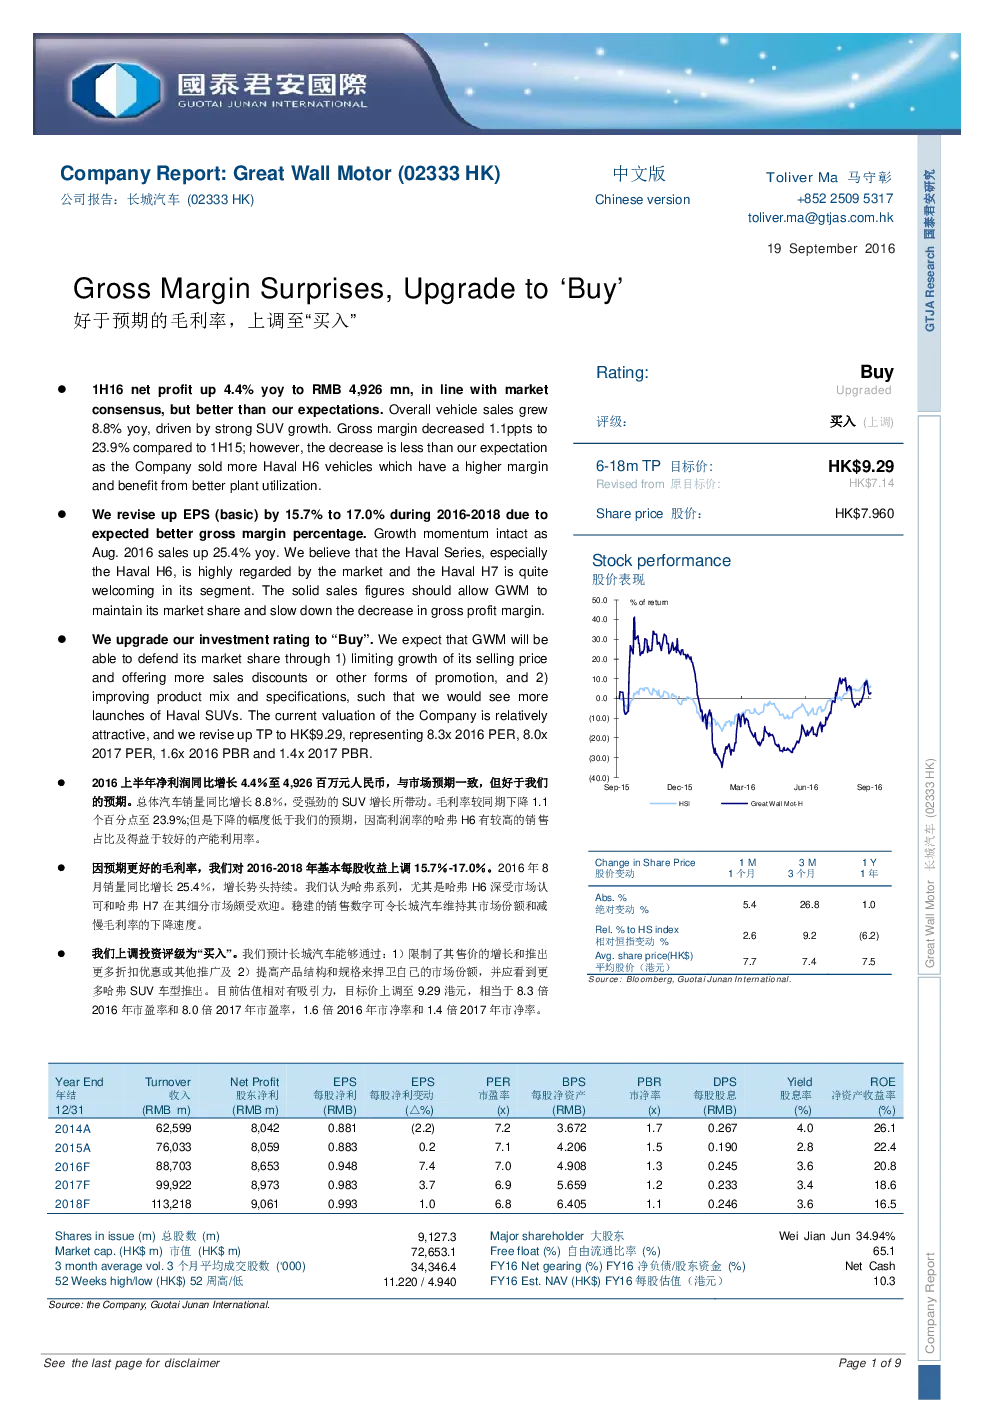Click the HSI legend entry in chart
The image size is (992, 1403).
(x=671, y=804)
